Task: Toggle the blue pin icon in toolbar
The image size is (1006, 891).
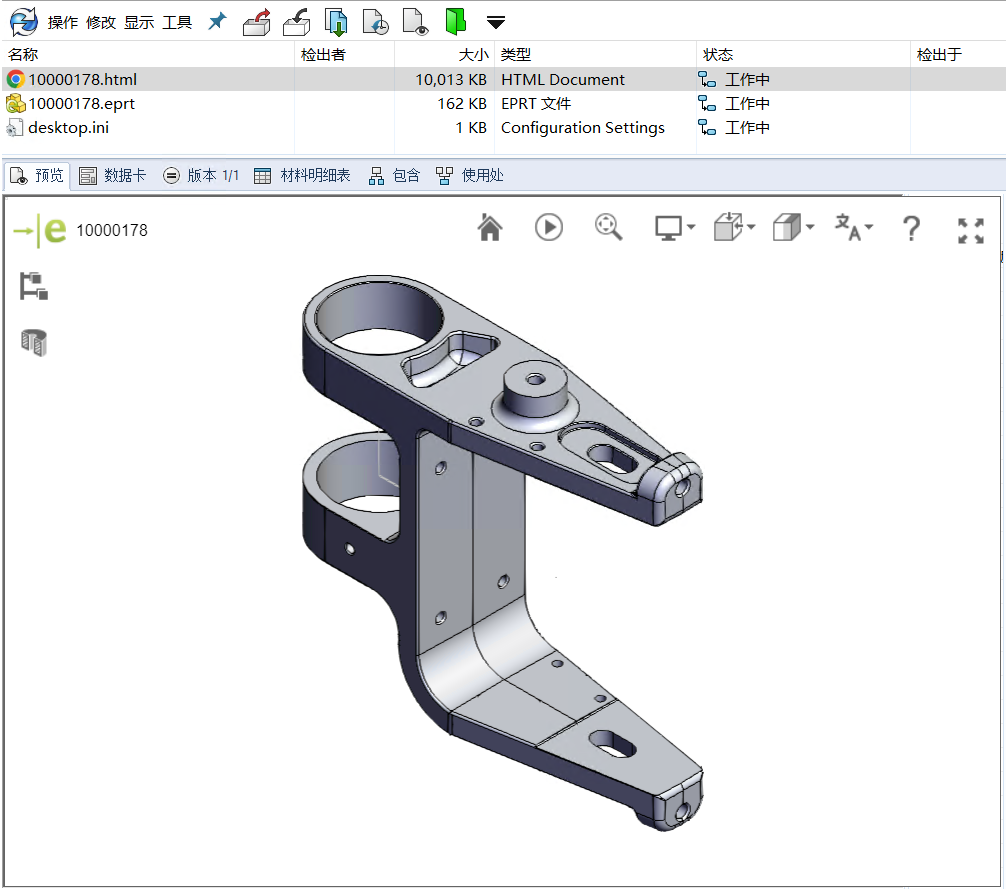Action: [217, 21]
